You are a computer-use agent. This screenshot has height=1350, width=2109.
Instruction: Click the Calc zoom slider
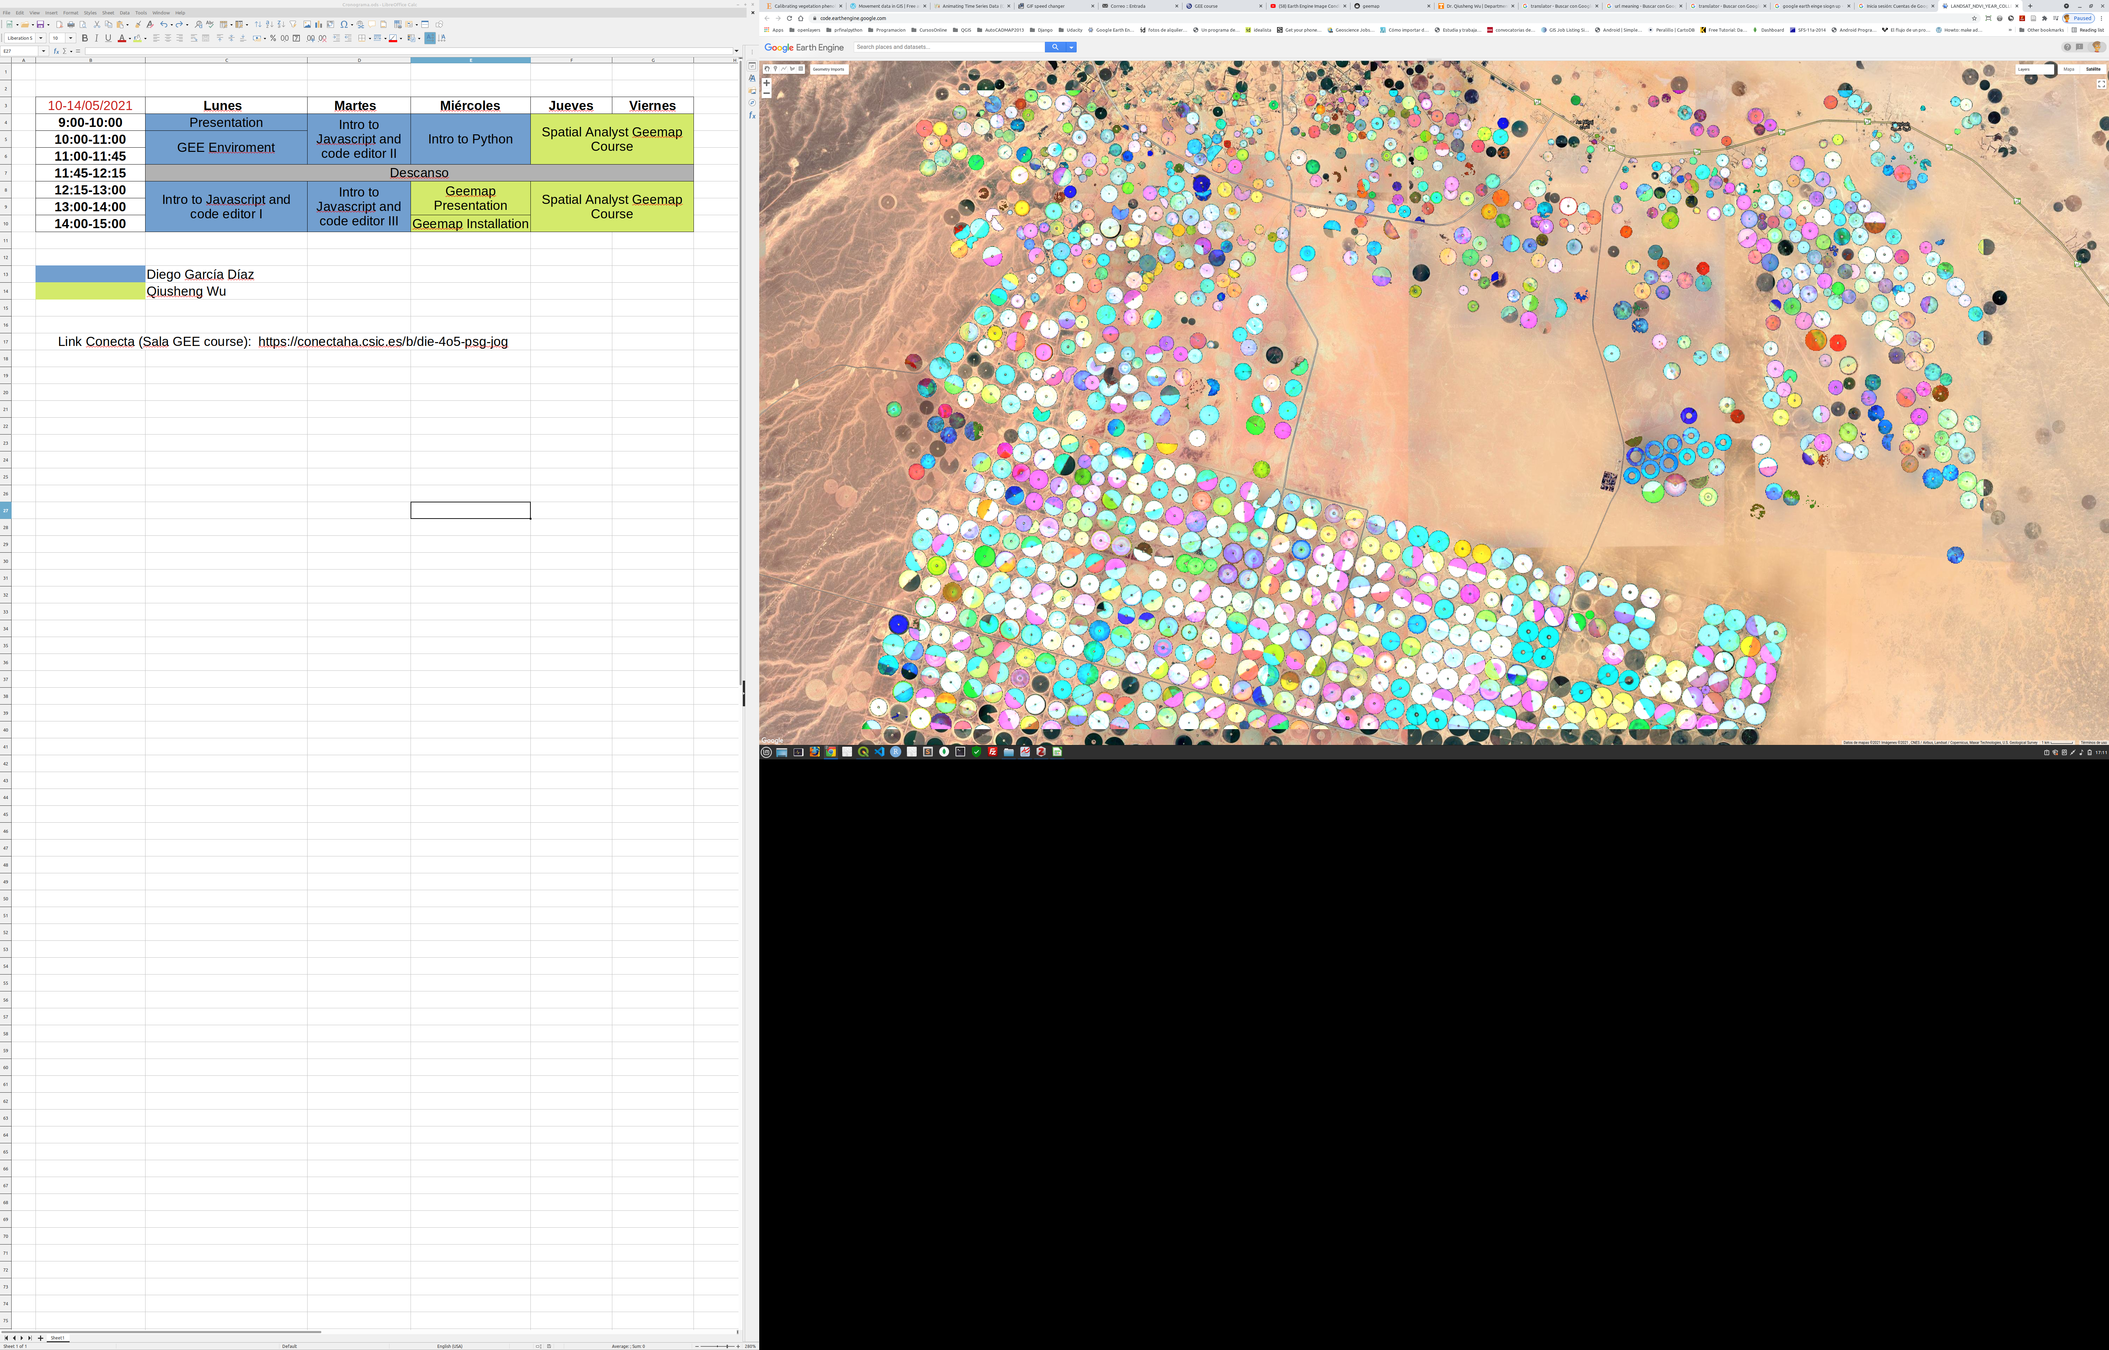(717, 1346)
